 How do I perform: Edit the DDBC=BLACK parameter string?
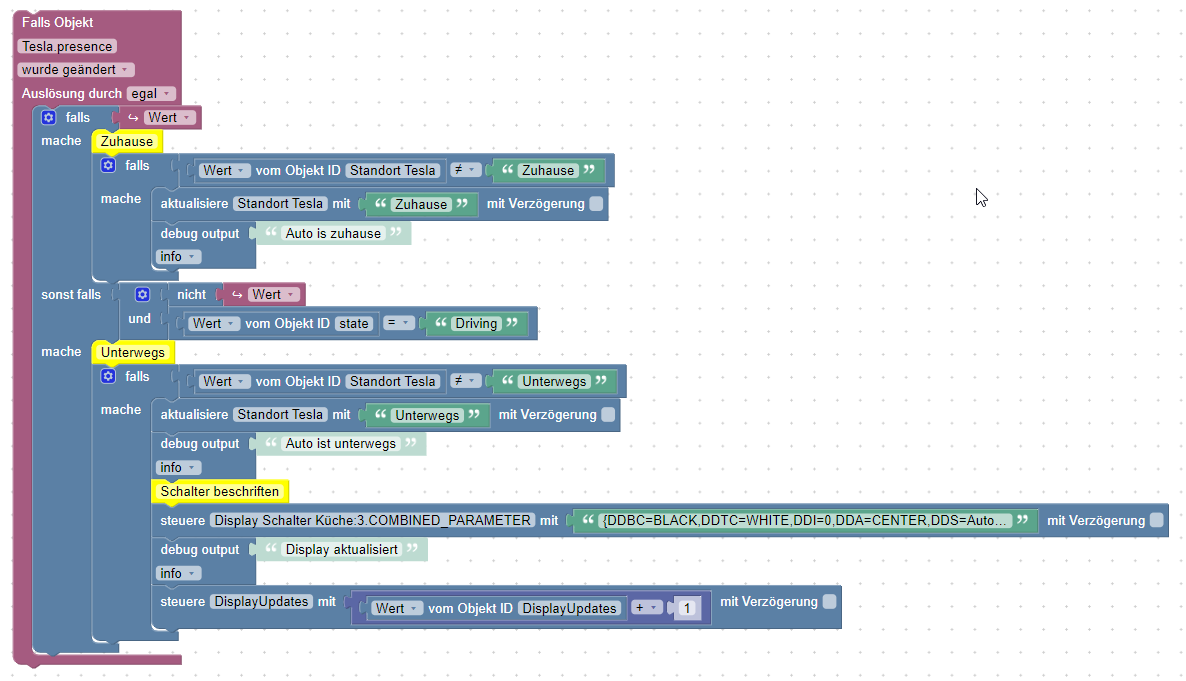coord(805,520)
